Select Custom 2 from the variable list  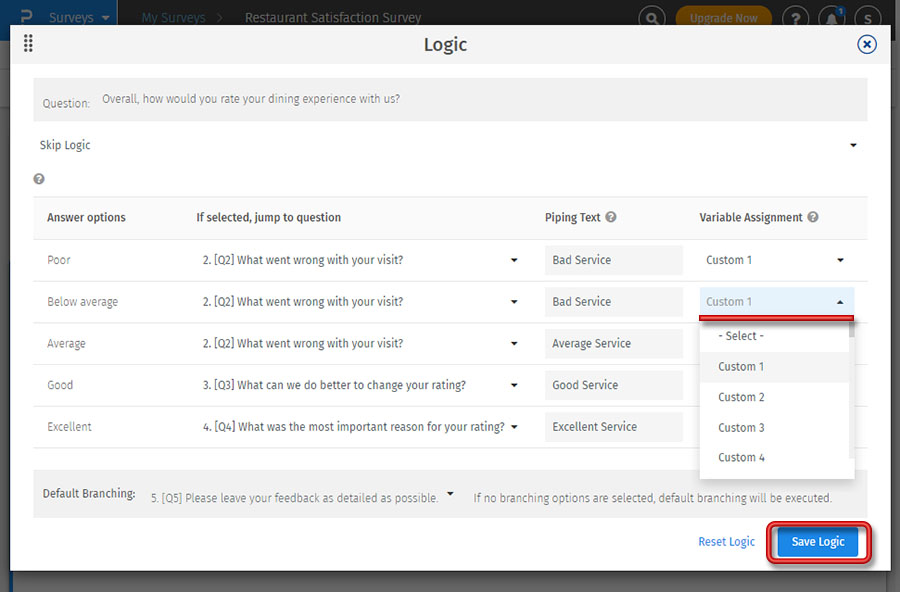coord(741,397)
